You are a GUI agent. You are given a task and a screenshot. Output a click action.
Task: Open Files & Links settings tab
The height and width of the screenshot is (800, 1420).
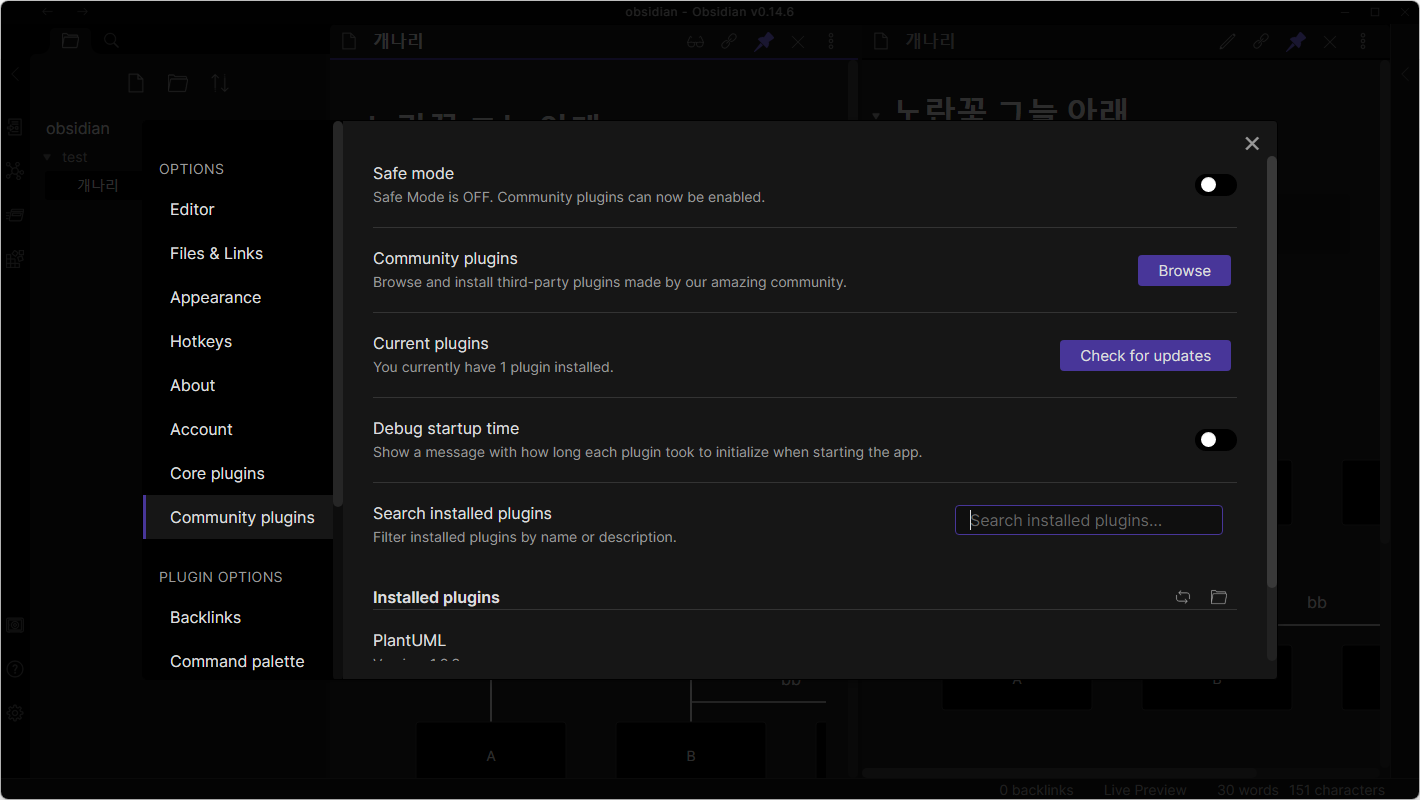tap(238, 254)
